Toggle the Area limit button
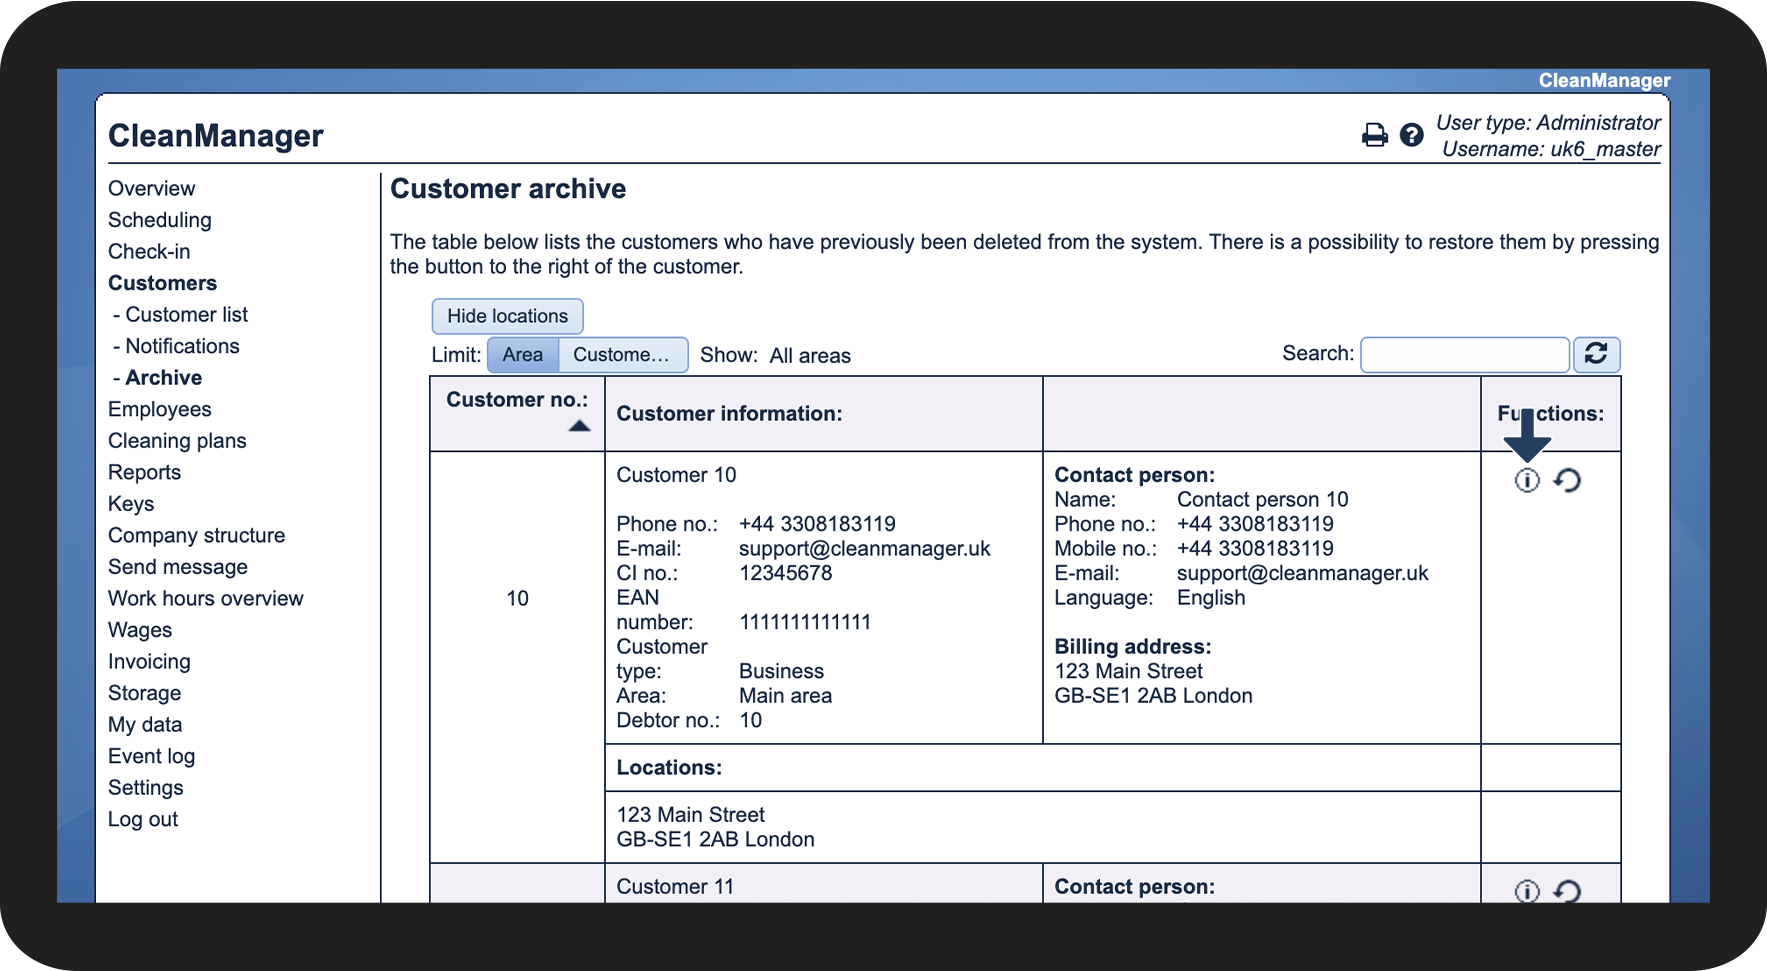Image resolution: width=1767 pixels, height=971 pixels. coord(522,355)
